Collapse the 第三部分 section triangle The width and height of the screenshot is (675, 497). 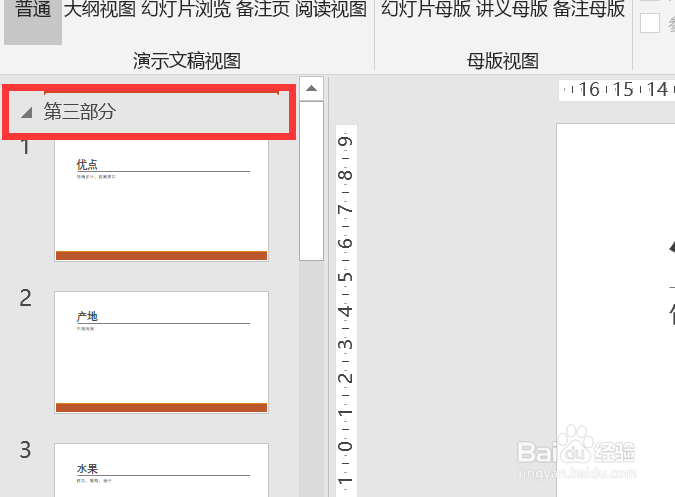click(27, 113)
